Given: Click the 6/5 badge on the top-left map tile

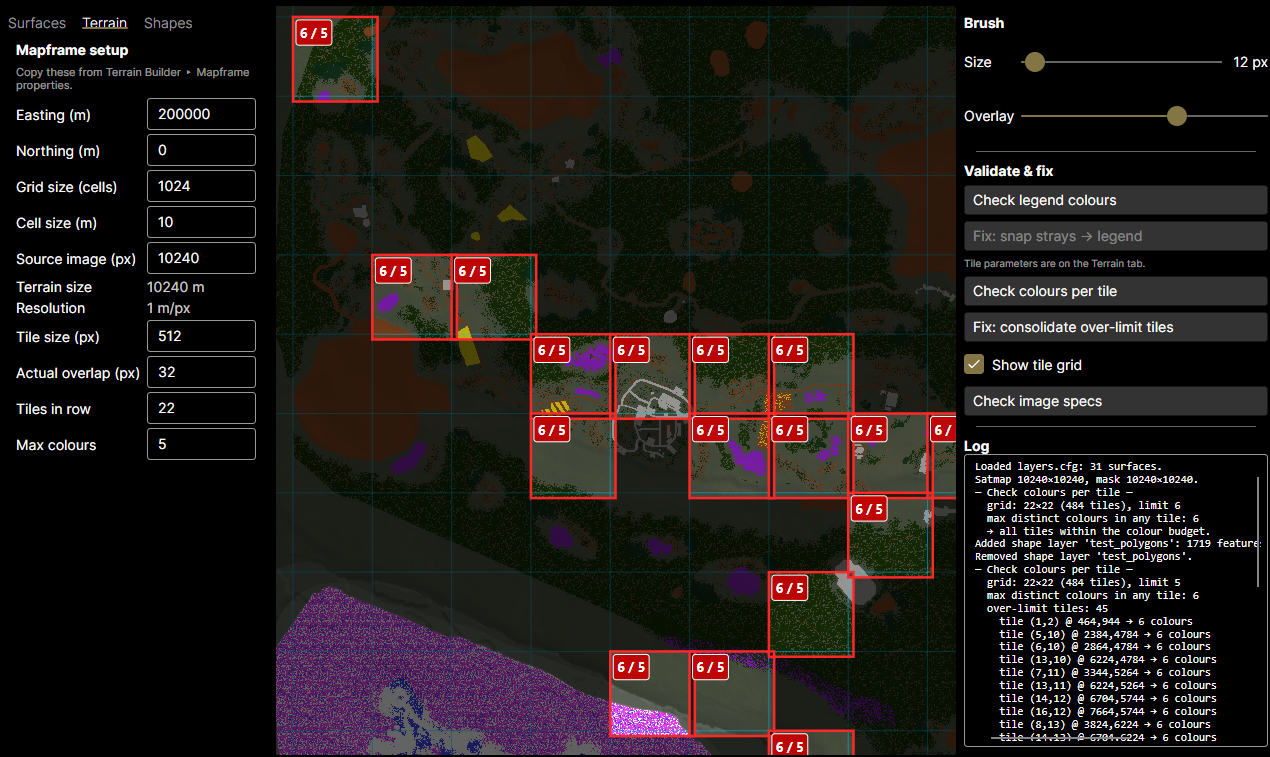Looking at the screenshot, I should (x=314, y=33).
